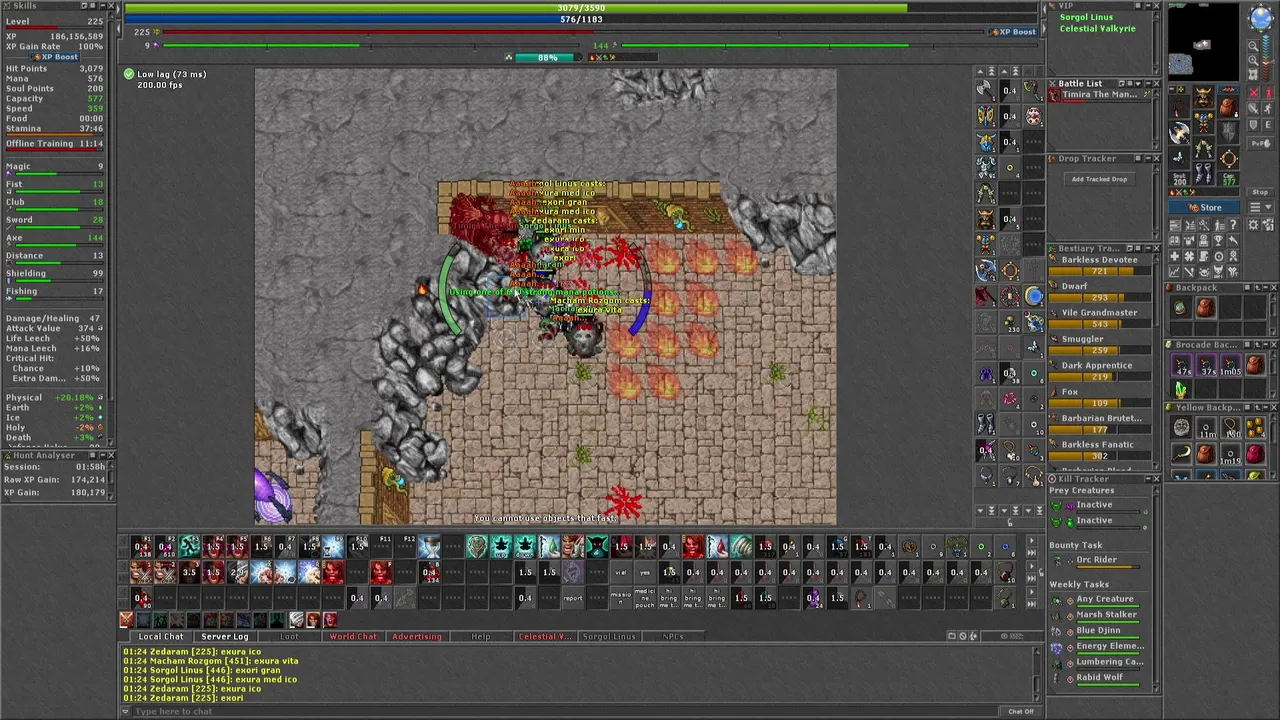1280x720 pixels.
Task: Click Marsh Stalker weekly task
Action: coord(1099,615)
